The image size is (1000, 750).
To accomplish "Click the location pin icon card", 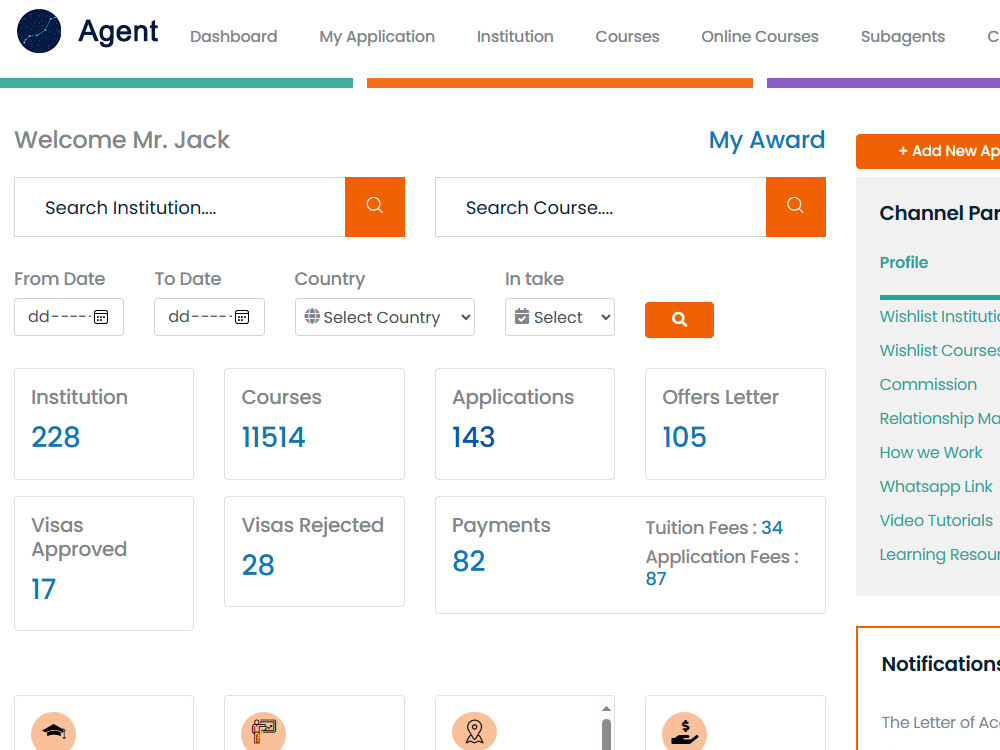I will click(x=474, y=732).
